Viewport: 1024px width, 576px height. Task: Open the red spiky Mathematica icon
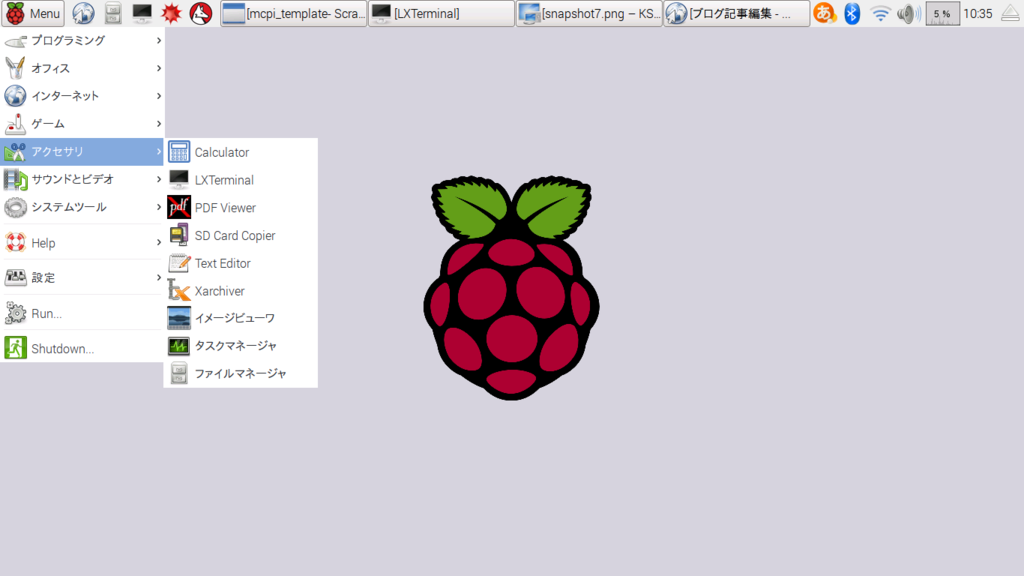pyautogui.click(x=171, y=13)
